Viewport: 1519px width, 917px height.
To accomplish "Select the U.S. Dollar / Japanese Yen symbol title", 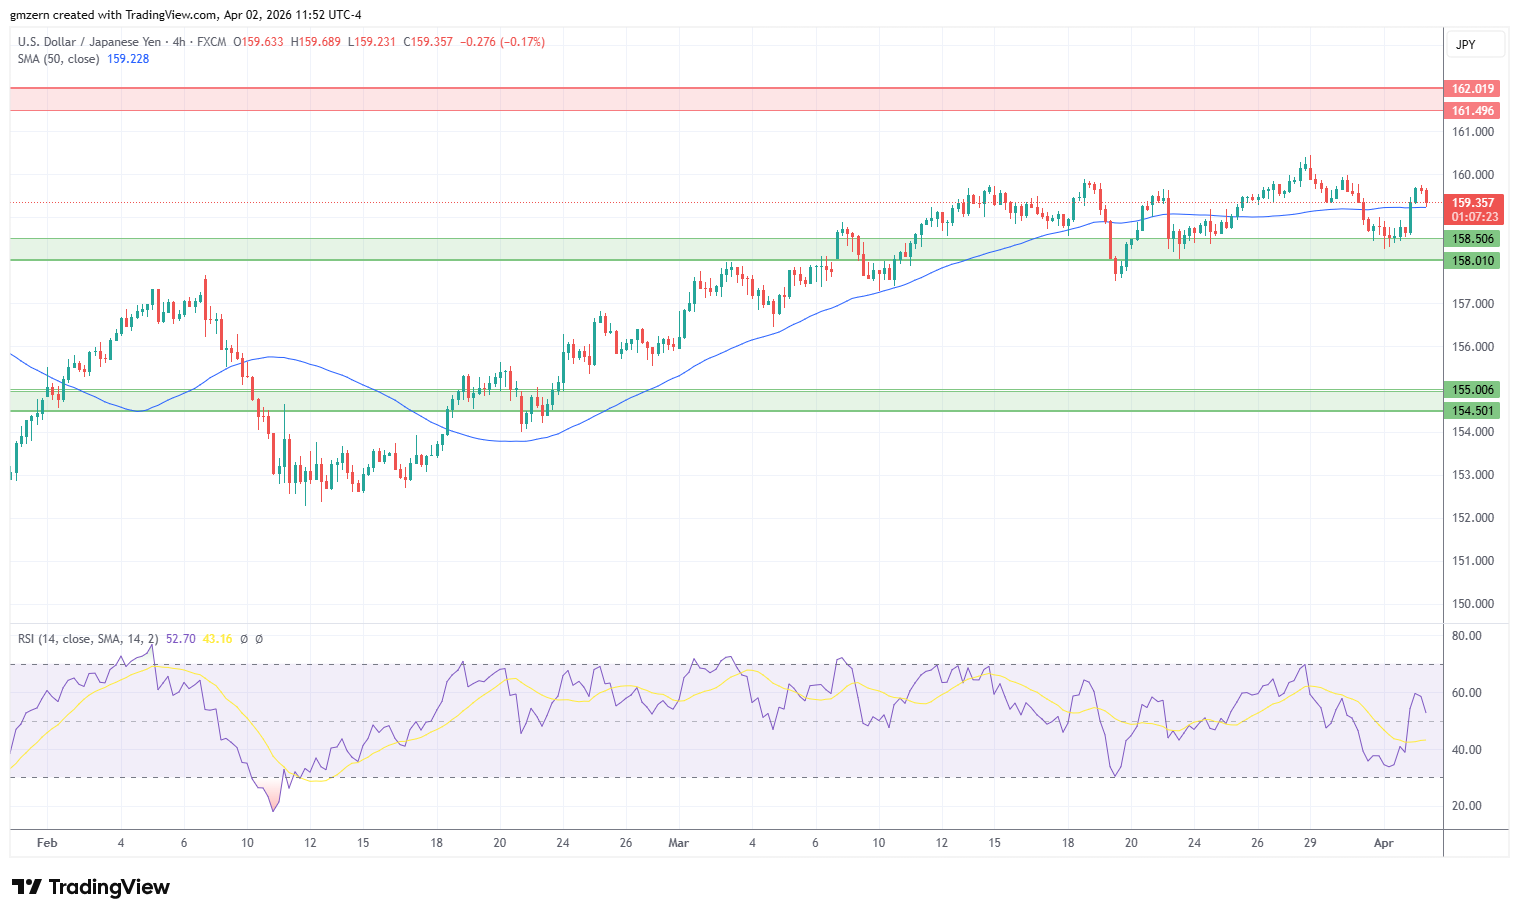I will pos(89,42).
